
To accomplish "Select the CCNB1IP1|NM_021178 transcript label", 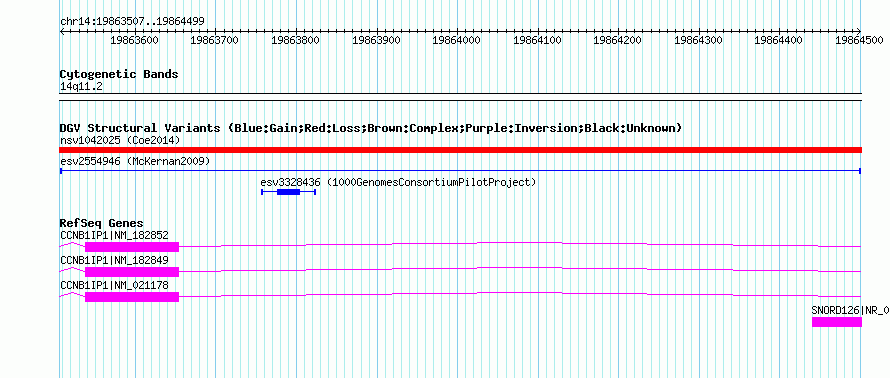I will tap(115, 285).
